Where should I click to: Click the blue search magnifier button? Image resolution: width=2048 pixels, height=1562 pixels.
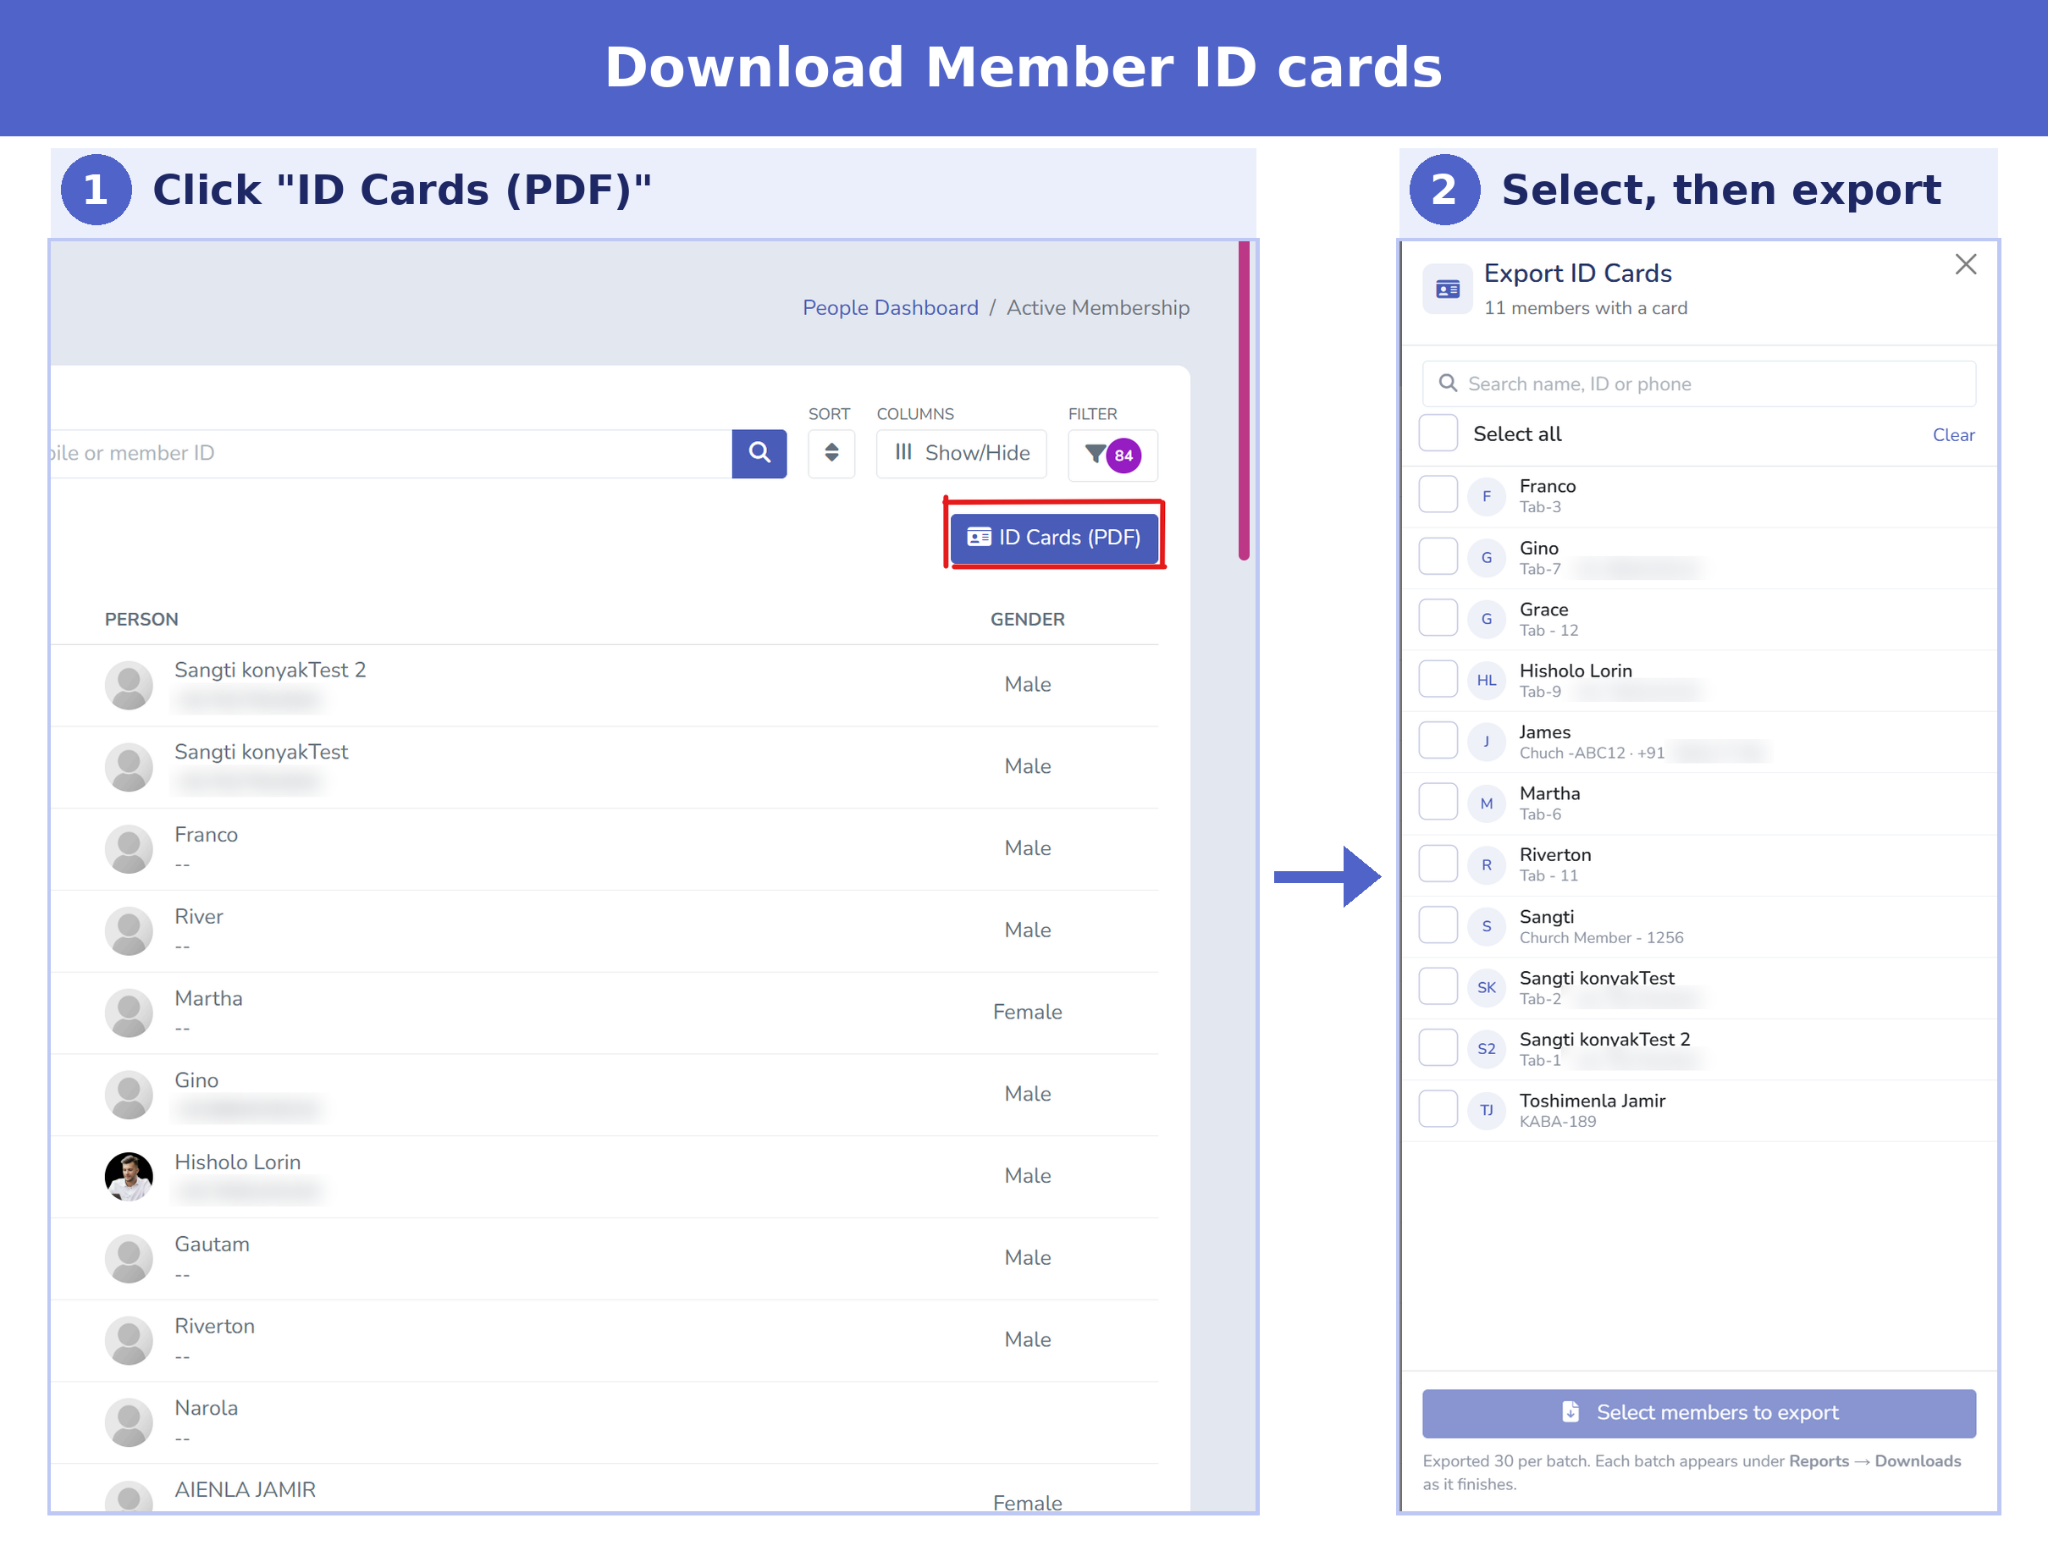759,453
